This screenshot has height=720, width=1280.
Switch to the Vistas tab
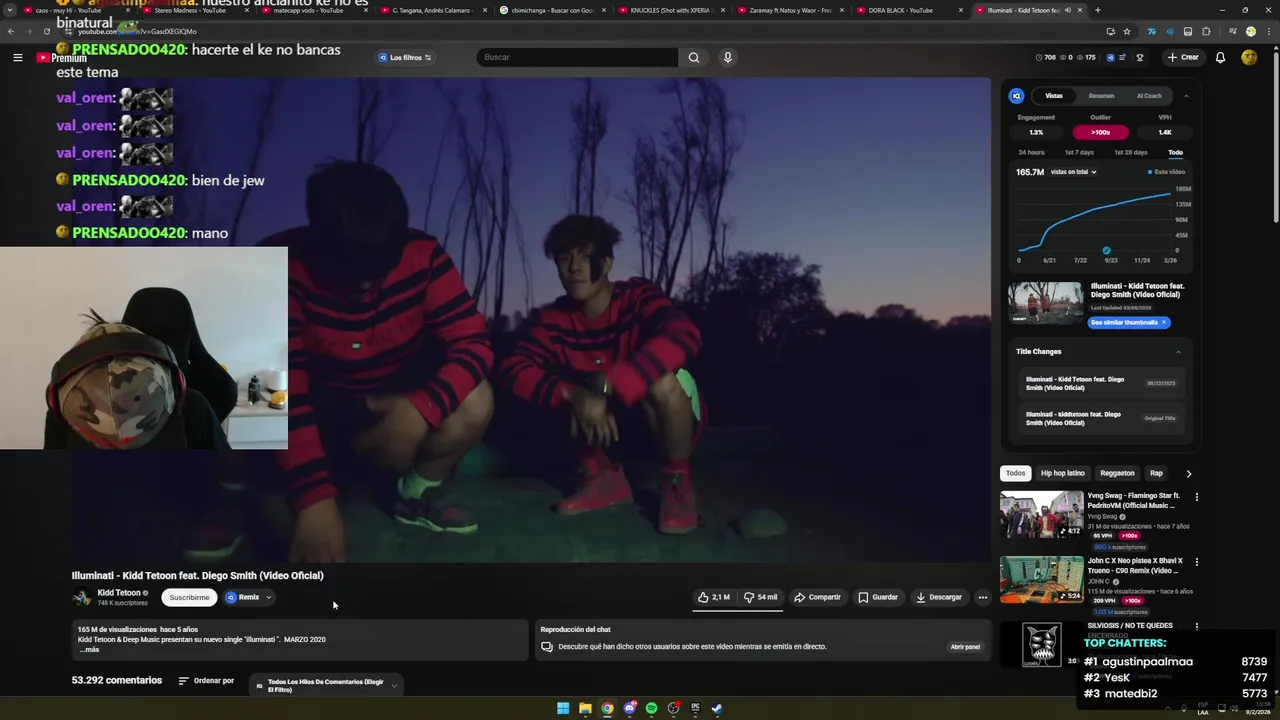[1054, 96]
